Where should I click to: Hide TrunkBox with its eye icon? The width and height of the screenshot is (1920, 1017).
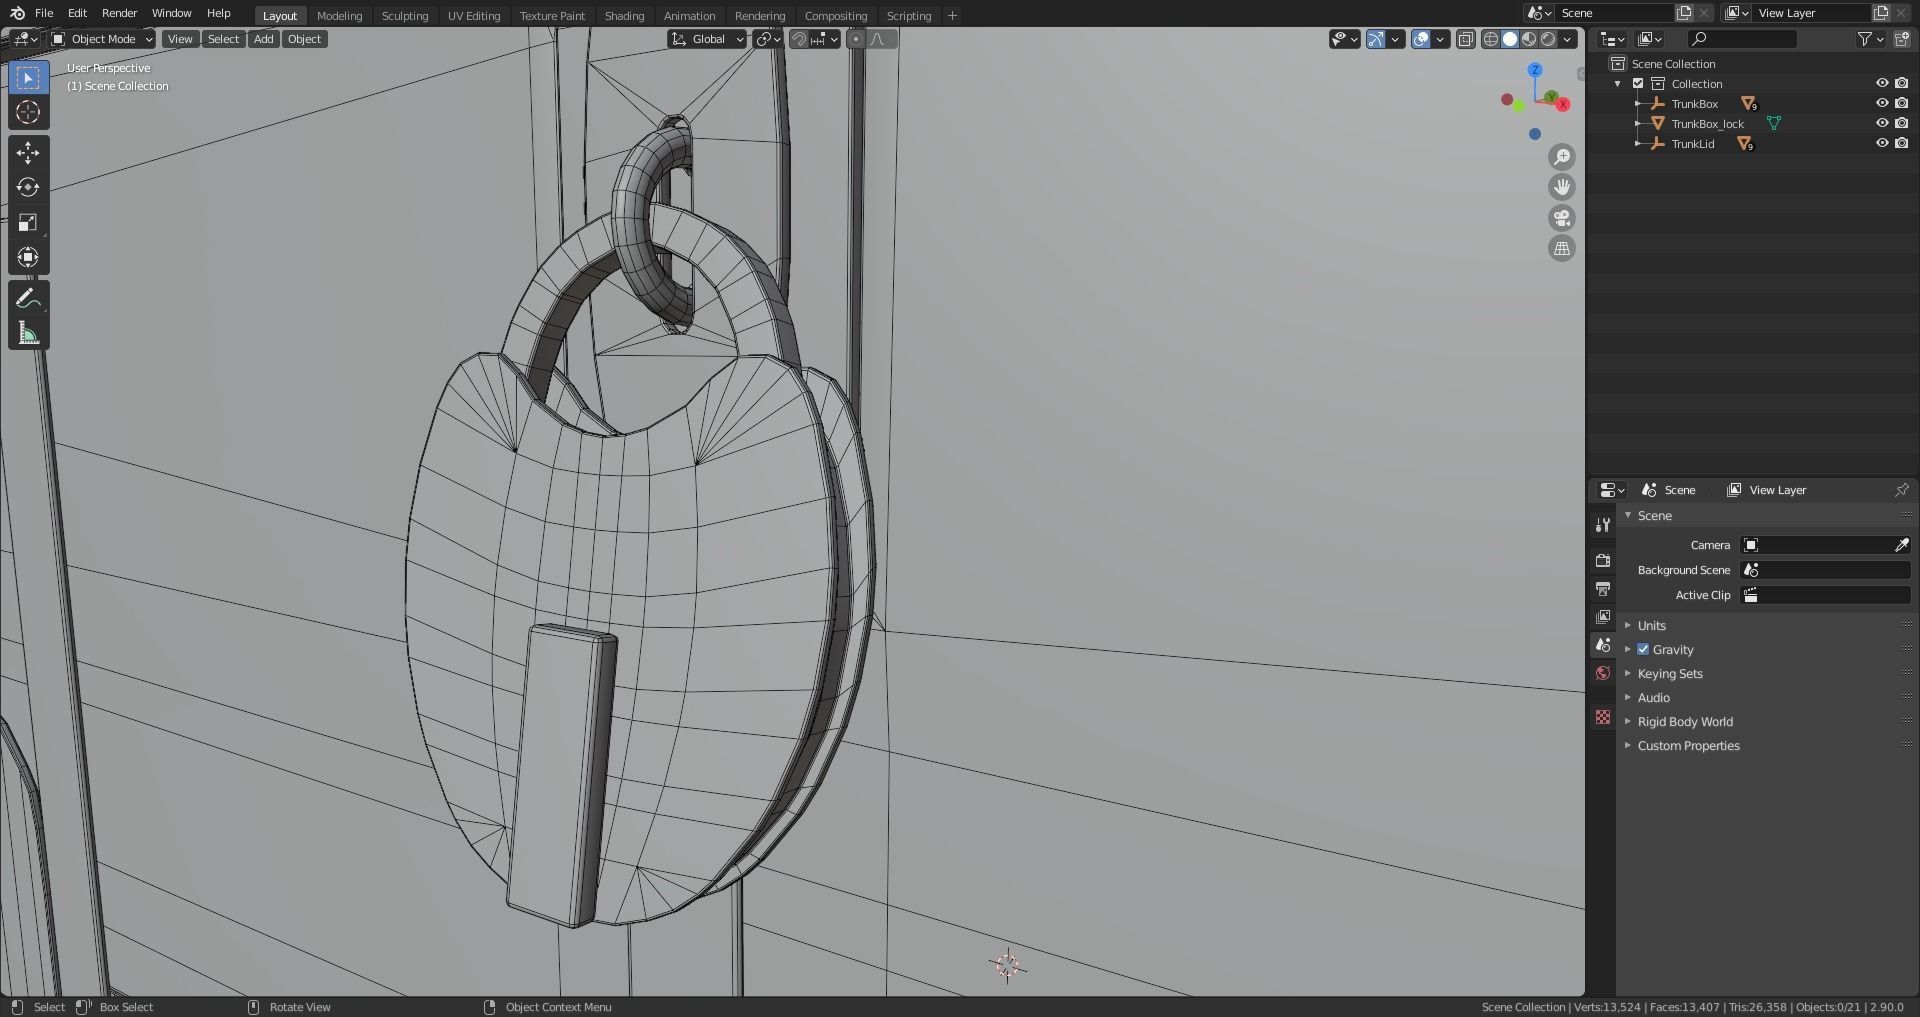tap(1881, 104)
